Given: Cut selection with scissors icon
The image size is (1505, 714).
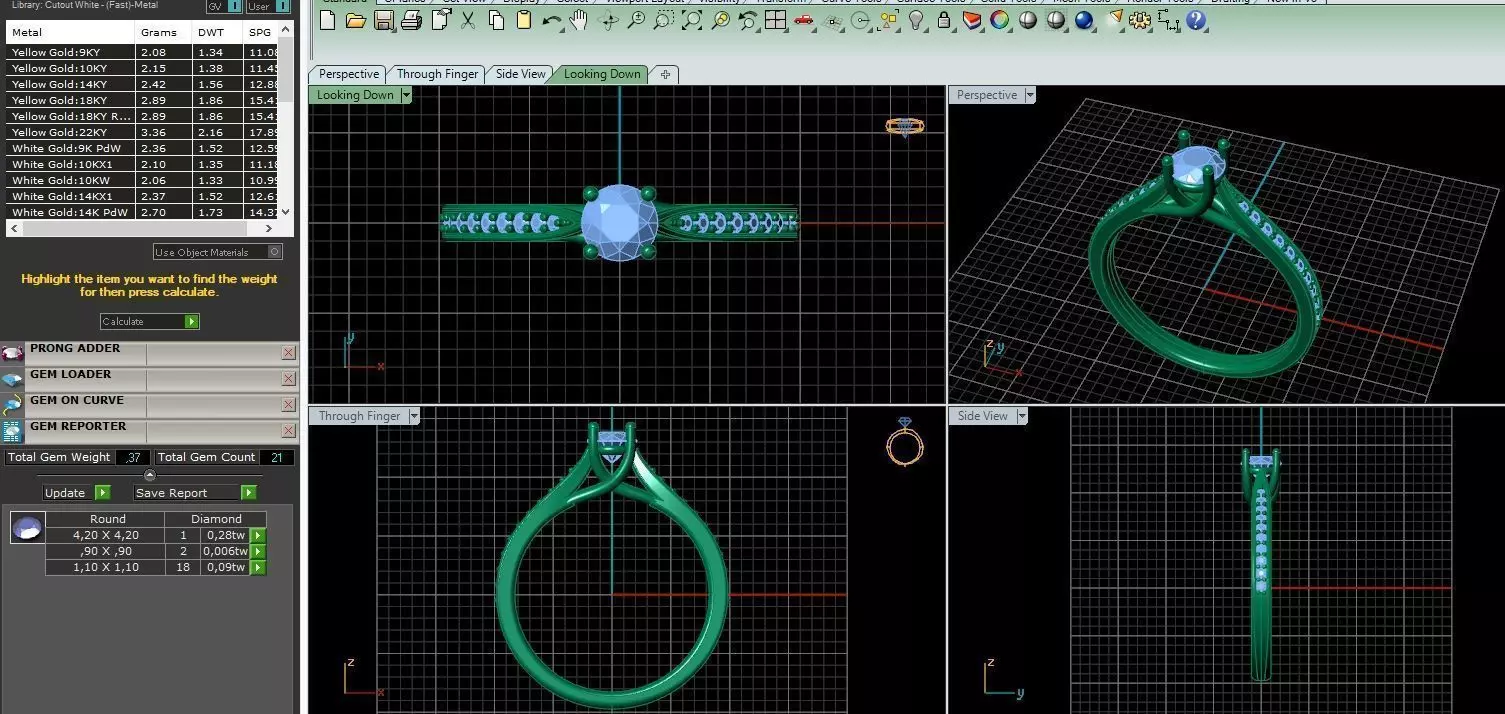Looking at the screenshot, I should coord(467,20).
